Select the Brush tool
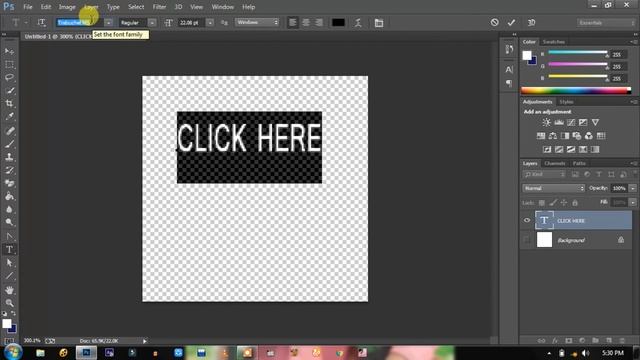This screenshot has width=640, height=360. pyautogui.click(x=9, y=144)
